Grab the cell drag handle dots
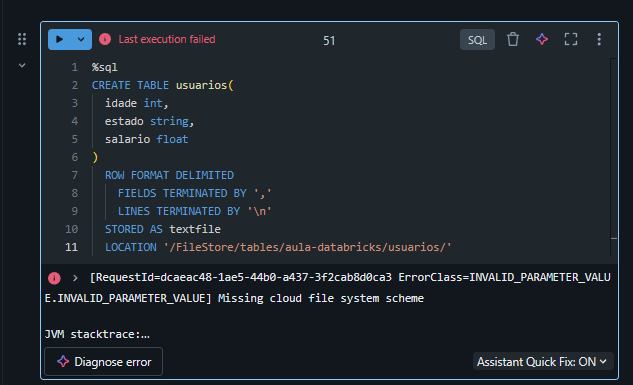 [x=22, y=39]
